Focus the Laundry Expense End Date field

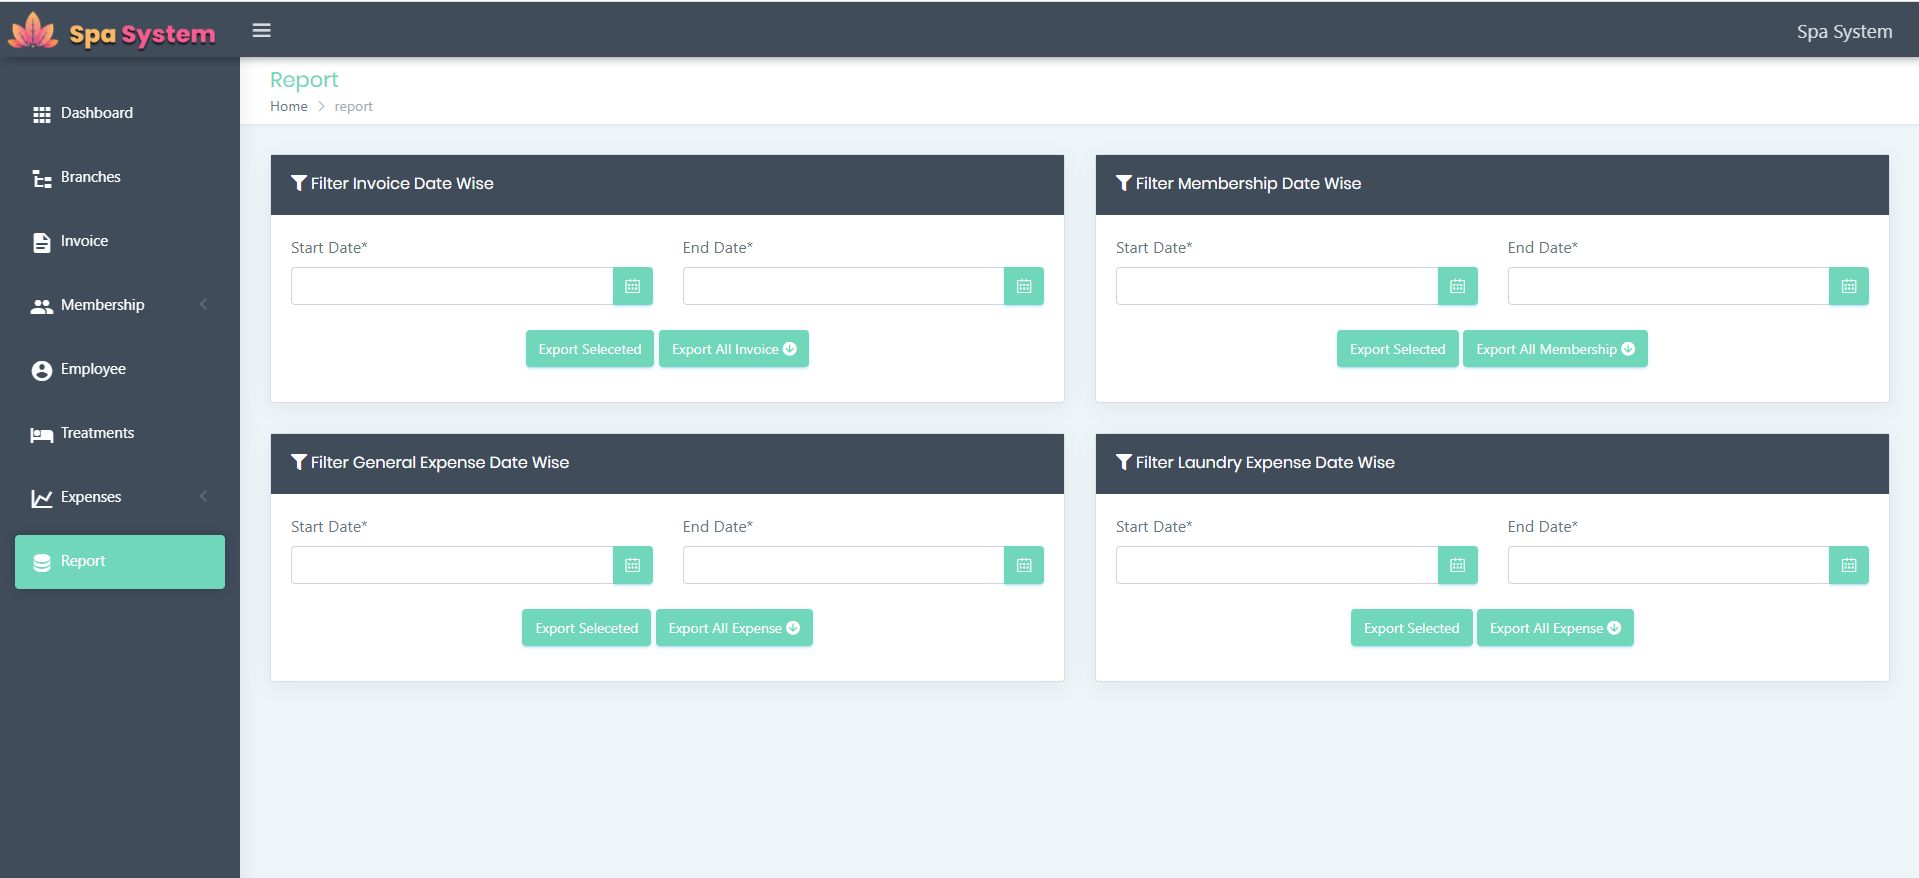(x=1669, y=565)
